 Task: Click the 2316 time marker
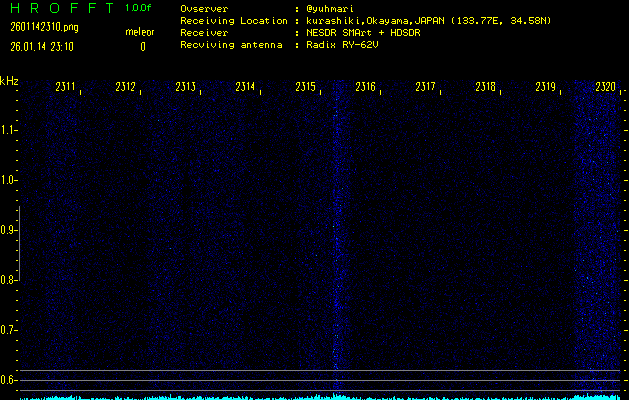tap(365, 87)
